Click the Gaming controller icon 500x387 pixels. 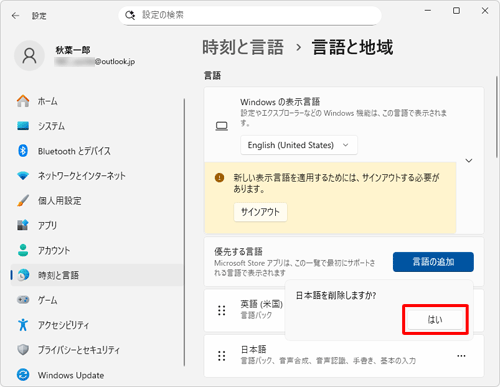[23, 300]
